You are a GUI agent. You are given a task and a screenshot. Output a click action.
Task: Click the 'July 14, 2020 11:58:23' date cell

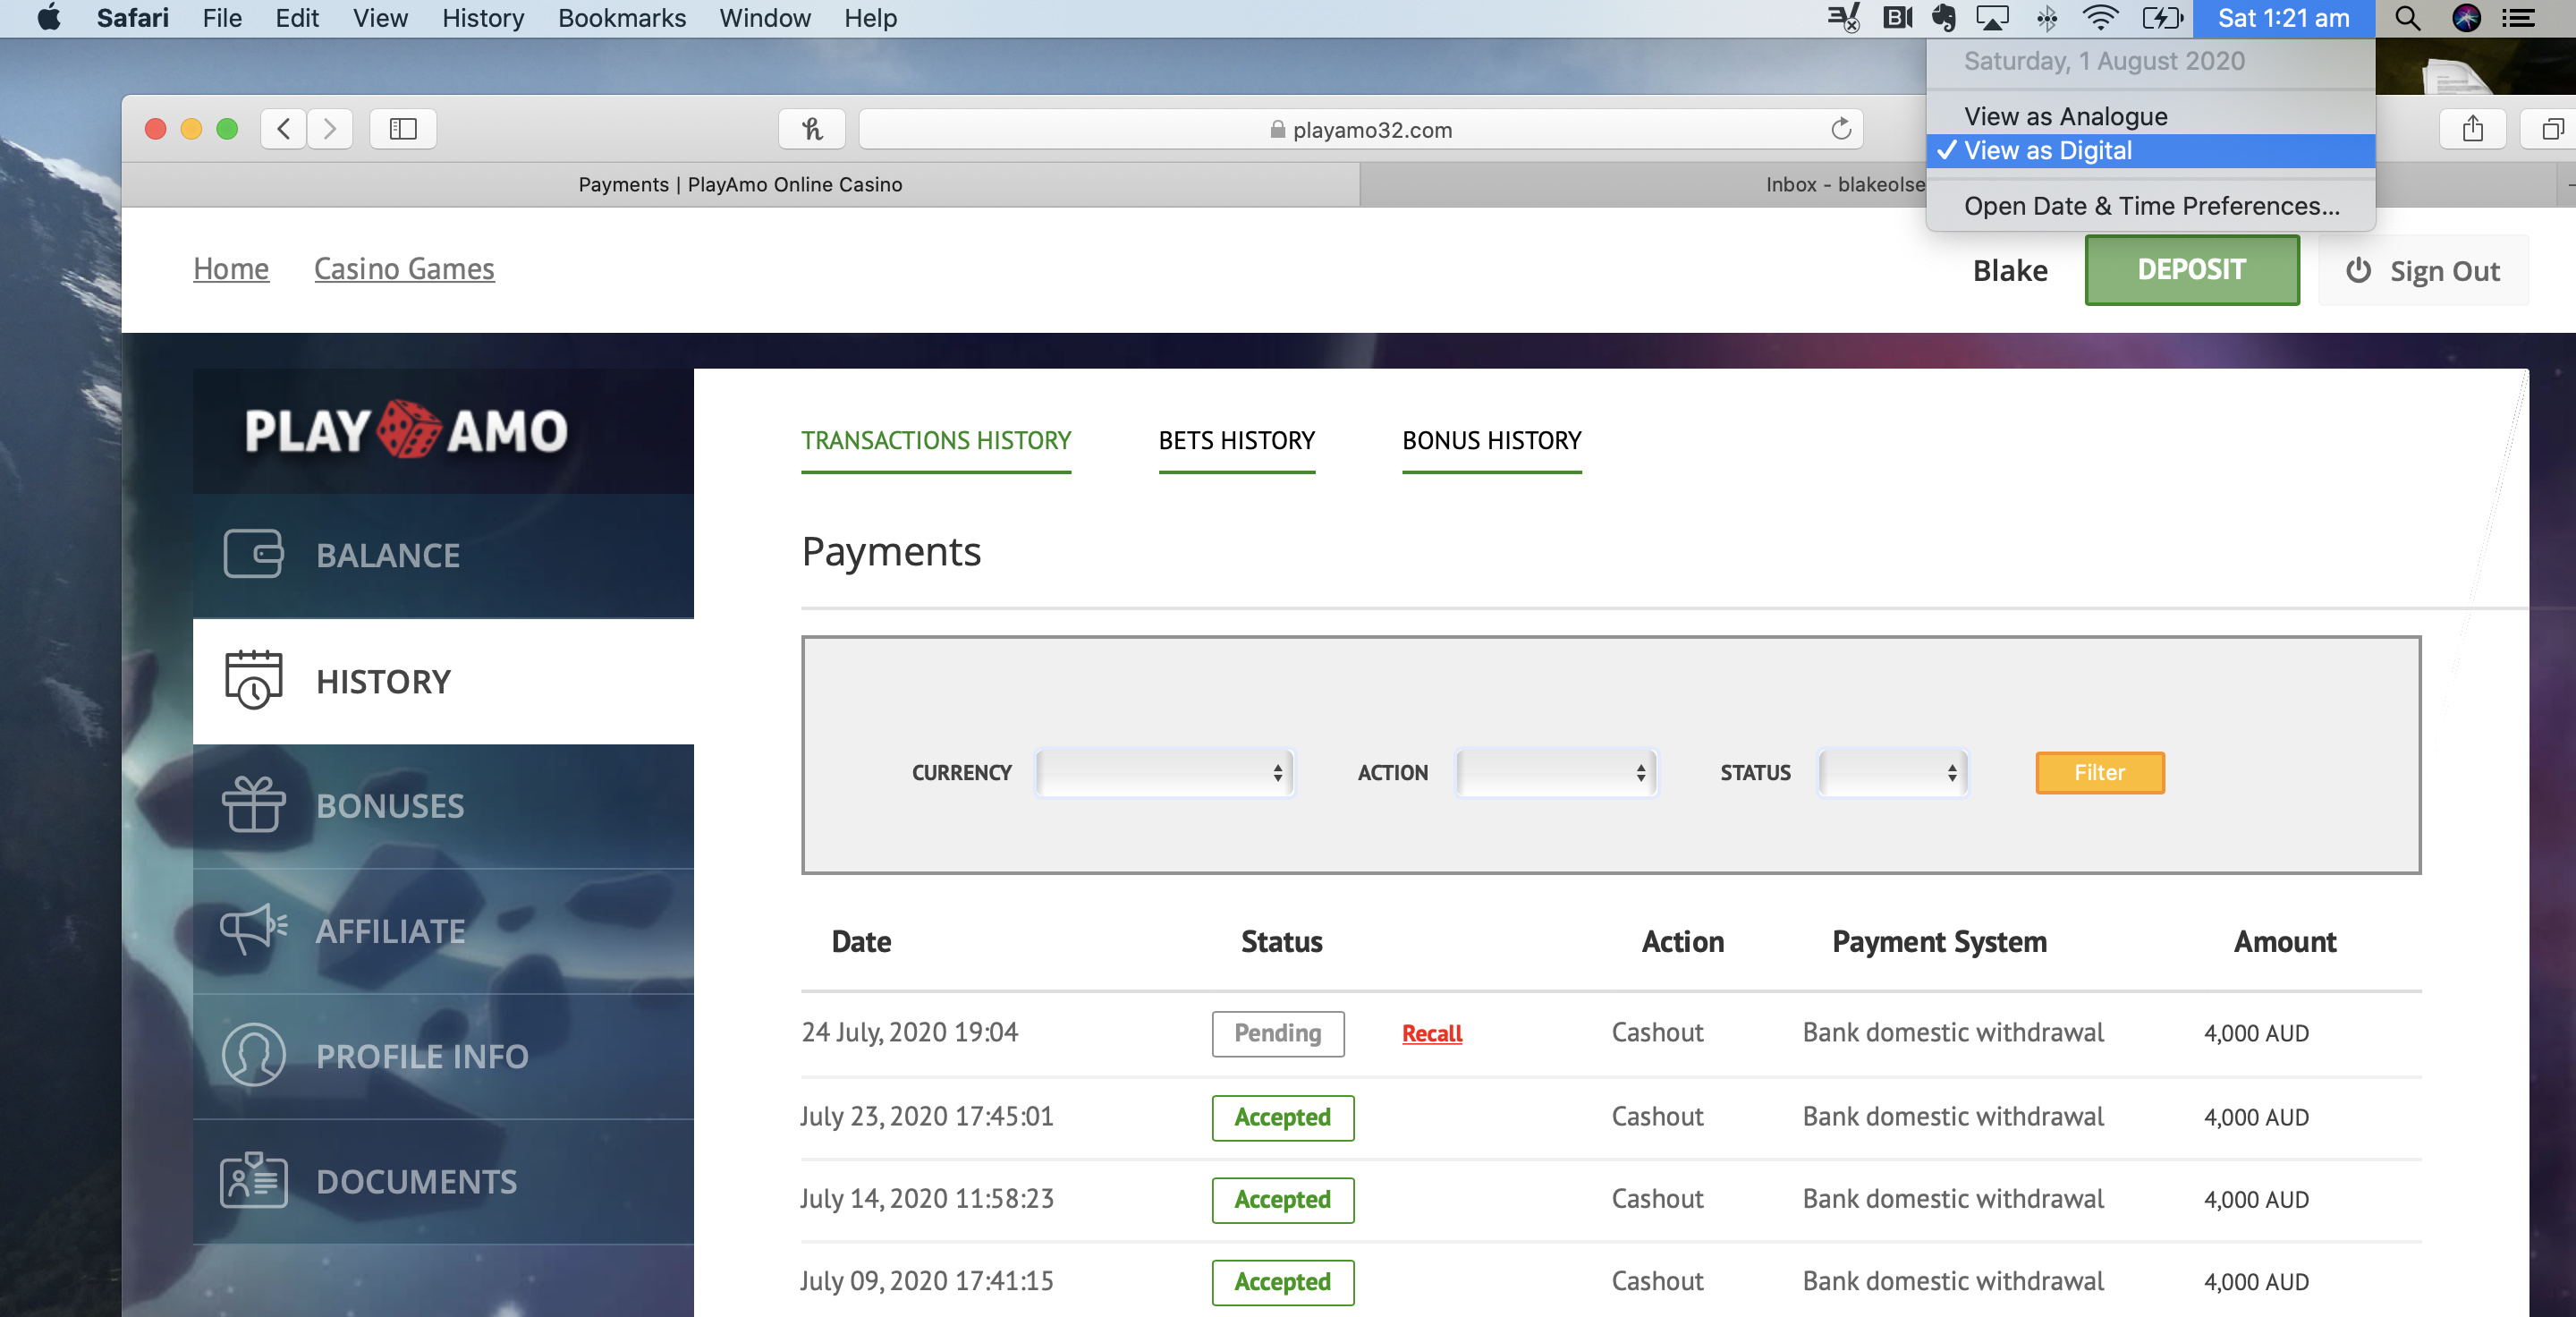pos(926,1198)
